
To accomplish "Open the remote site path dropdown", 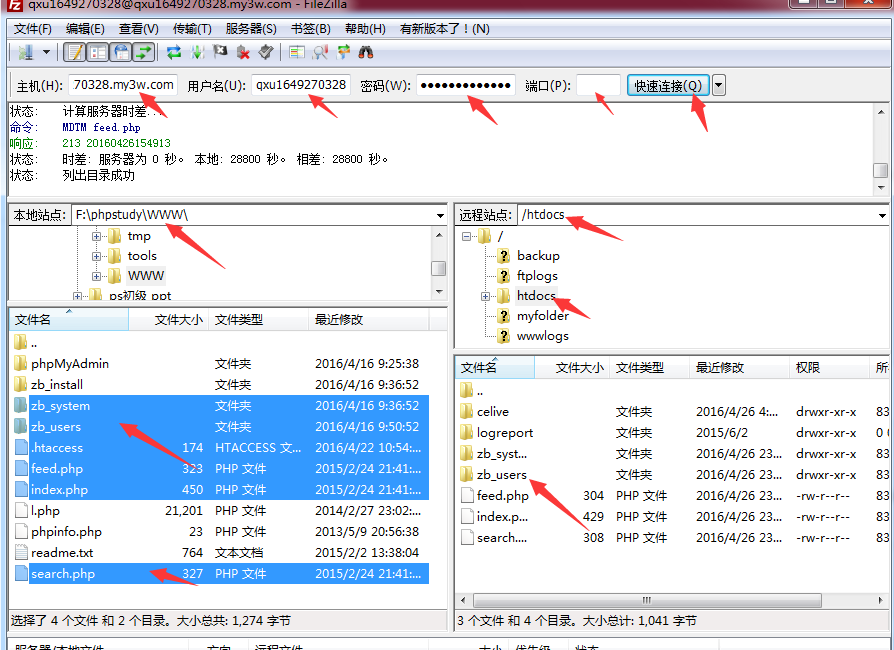I will point(880,215).
